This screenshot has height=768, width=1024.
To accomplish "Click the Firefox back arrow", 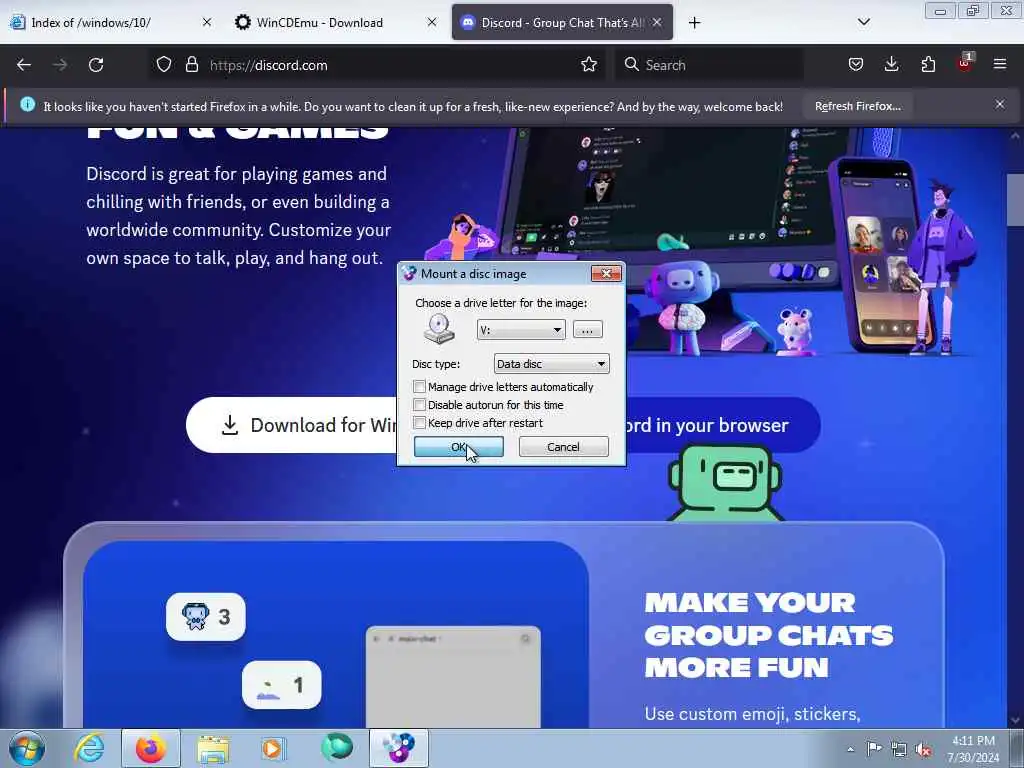I will point(24,65).
